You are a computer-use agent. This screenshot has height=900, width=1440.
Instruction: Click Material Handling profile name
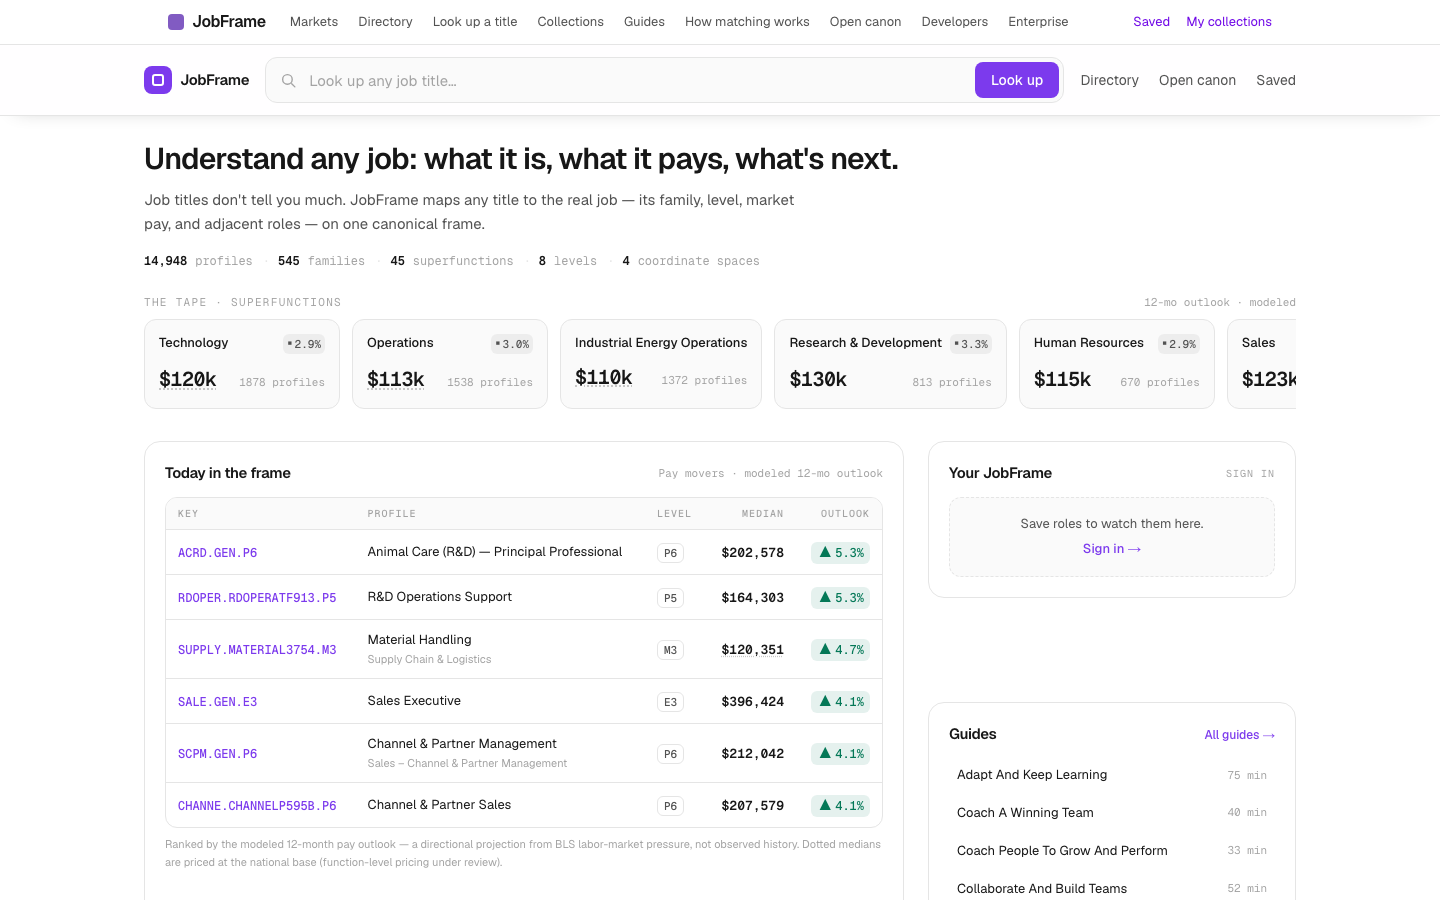[x=419, y=640]
